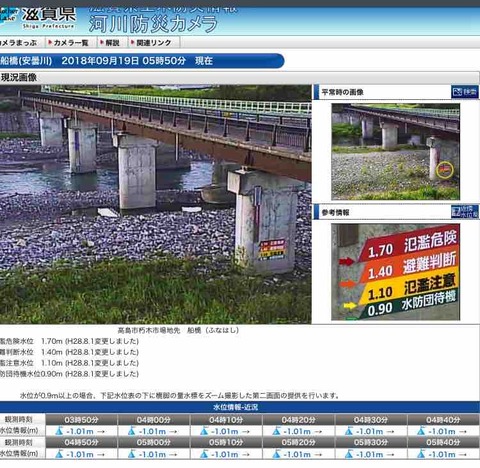Click the water gauge icon under 04時00分
This screenshot has height=468, width=480.
[132, 431]
